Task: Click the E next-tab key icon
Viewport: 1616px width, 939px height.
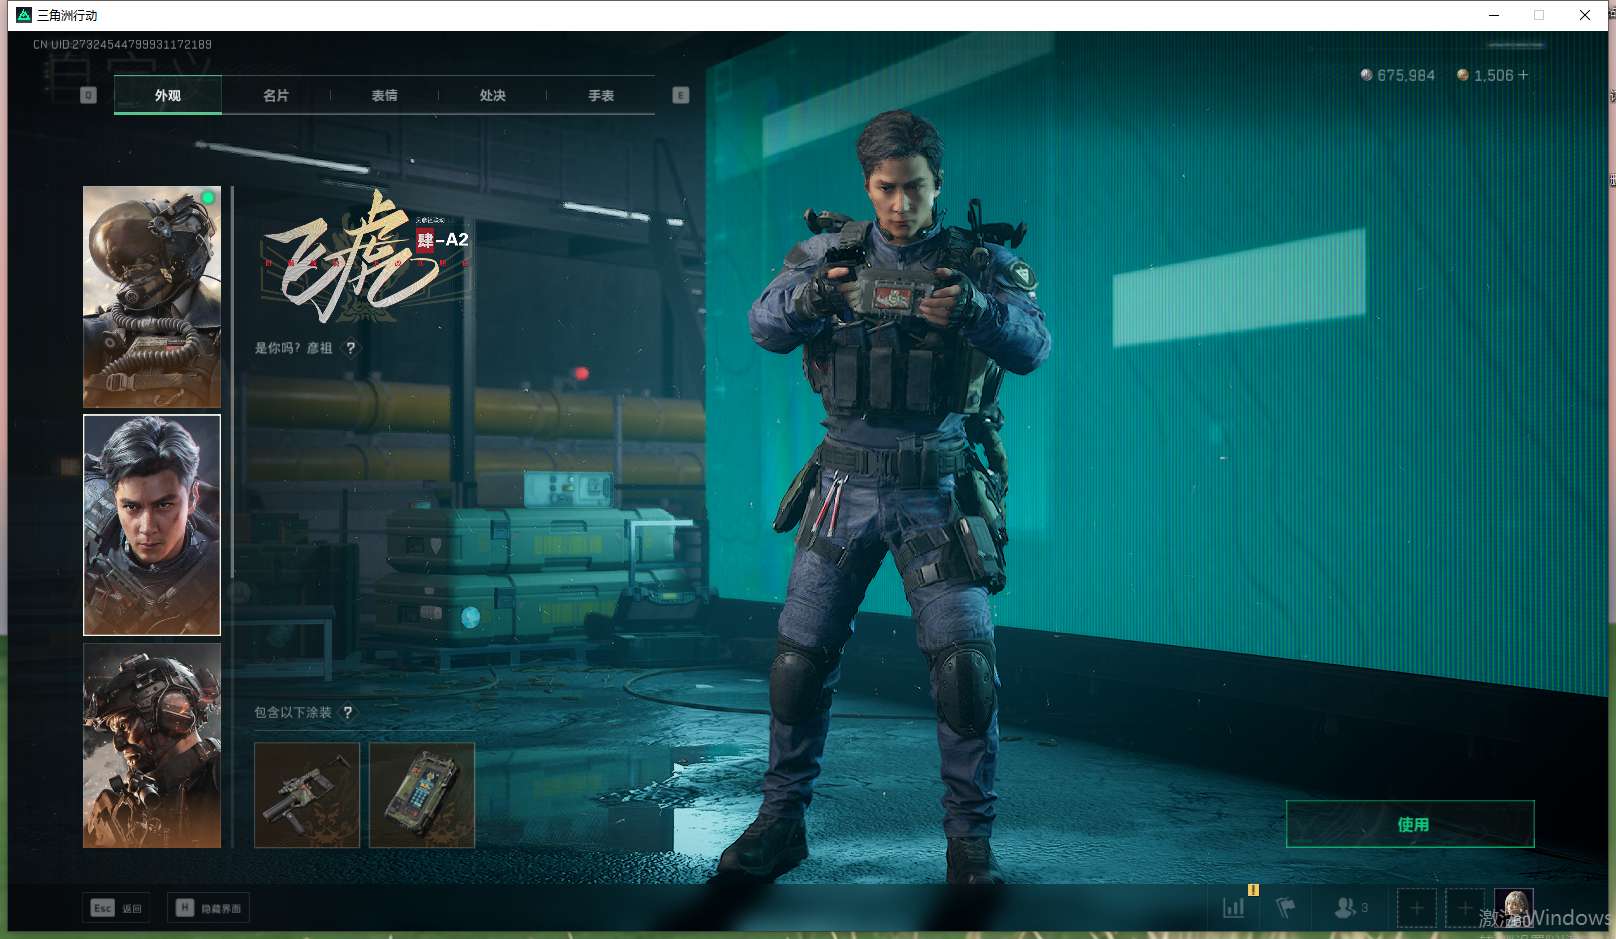Action: [681, 95]
